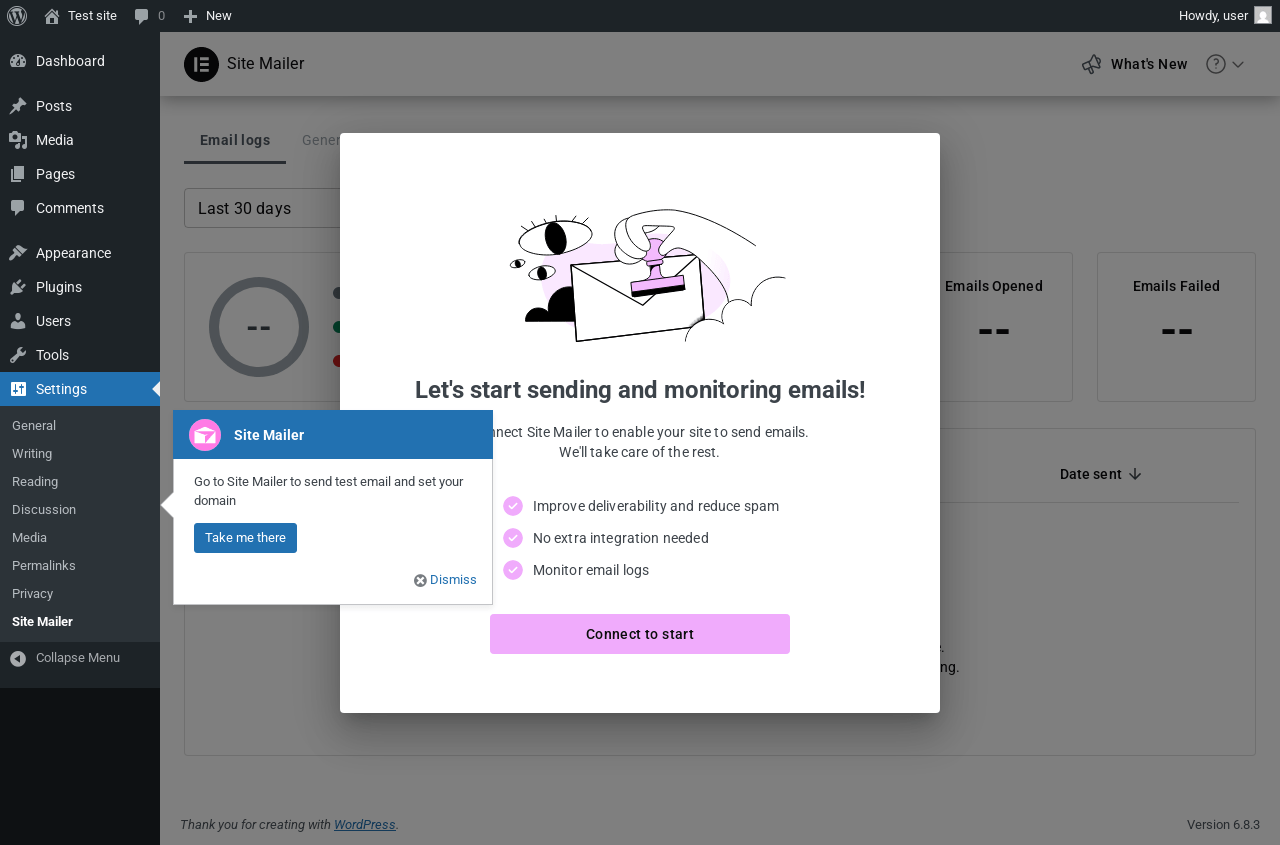Open the Users menu item
The height and width of the screenshot is (845, 1280).
[x=80, y=321]
